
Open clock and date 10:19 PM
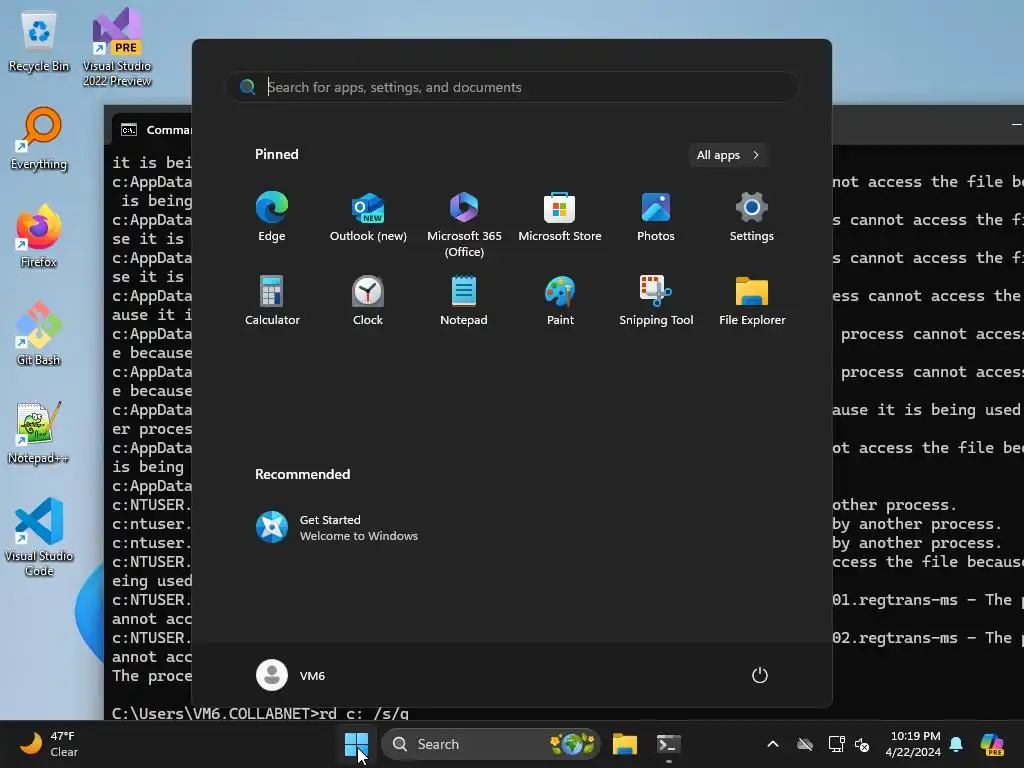pyautogui.click(x=913, y=744)
